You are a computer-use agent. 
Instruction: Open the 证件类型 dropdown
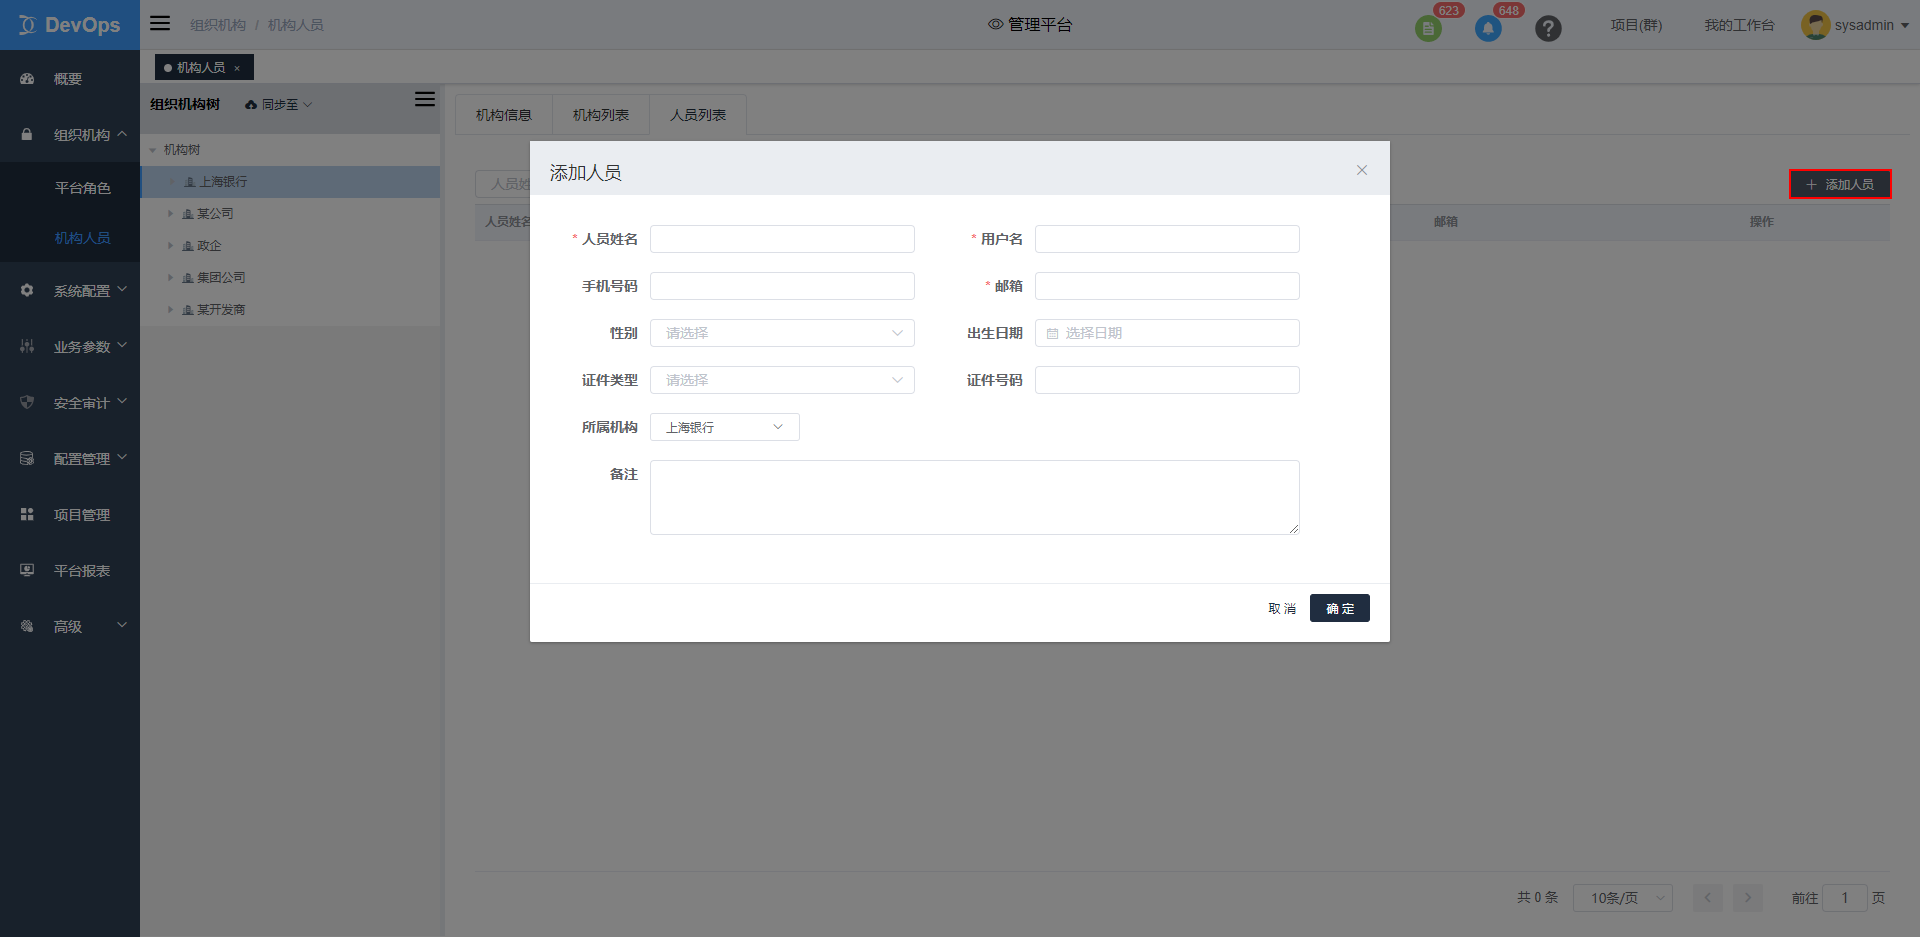[782, 380]
